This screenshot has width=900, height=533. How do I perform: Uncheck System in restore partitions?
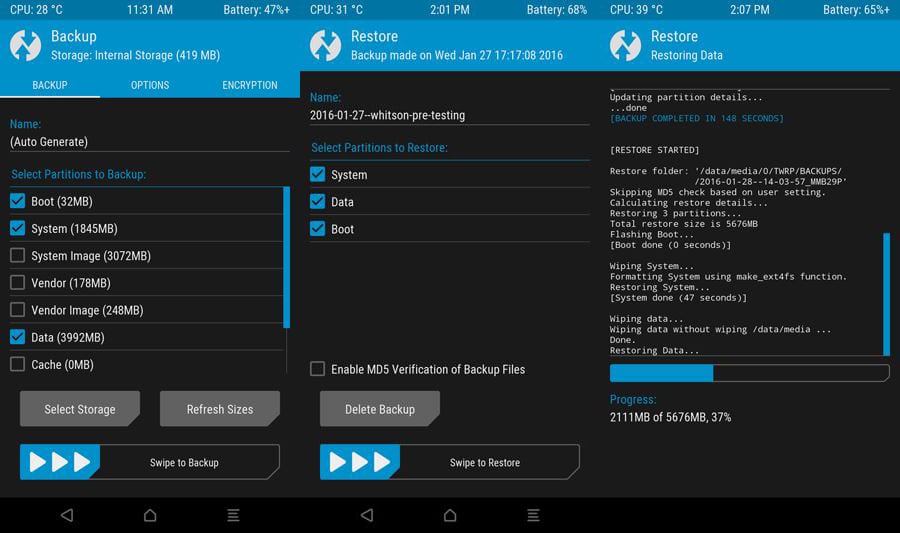(x=317, y=174)
